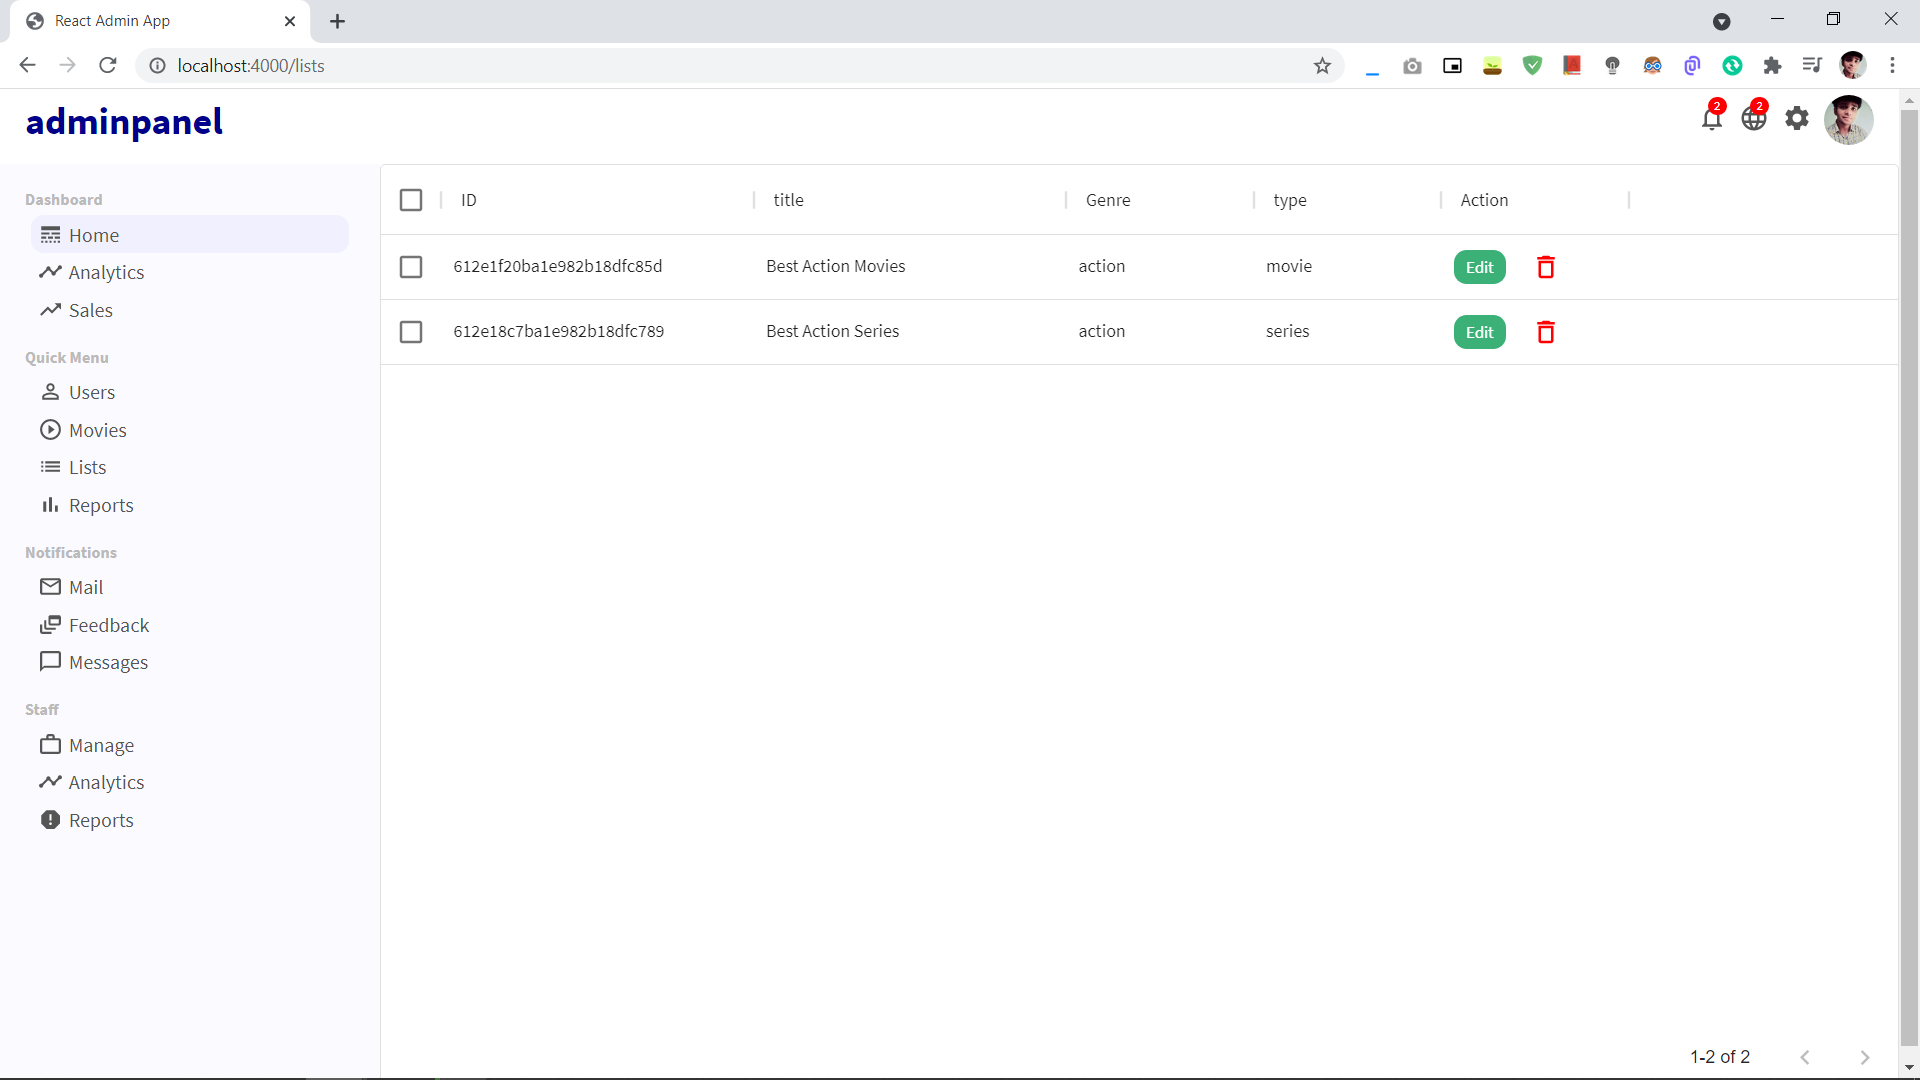
Task: Open the Movies sidebar item
Action: click(97, 430)
